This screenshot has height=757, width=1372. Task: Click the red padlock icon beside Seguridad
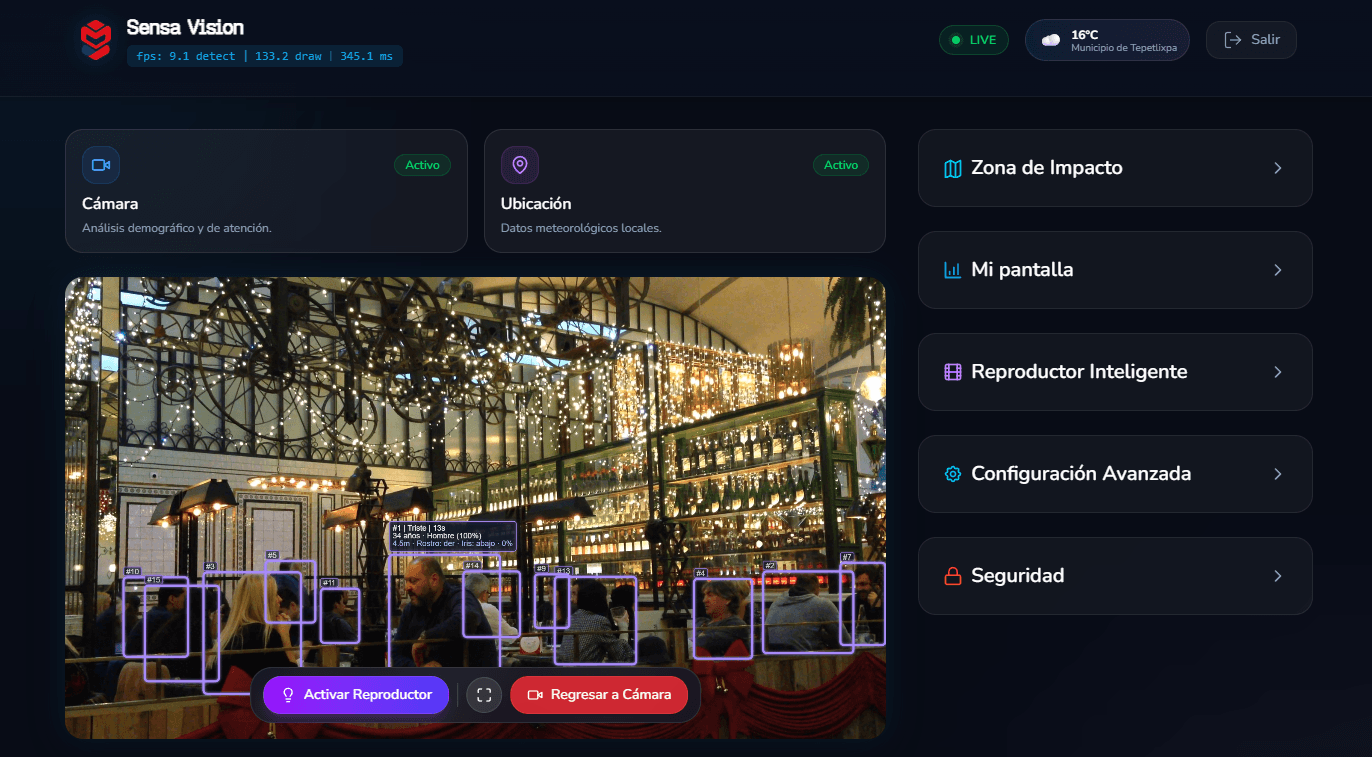952,576
